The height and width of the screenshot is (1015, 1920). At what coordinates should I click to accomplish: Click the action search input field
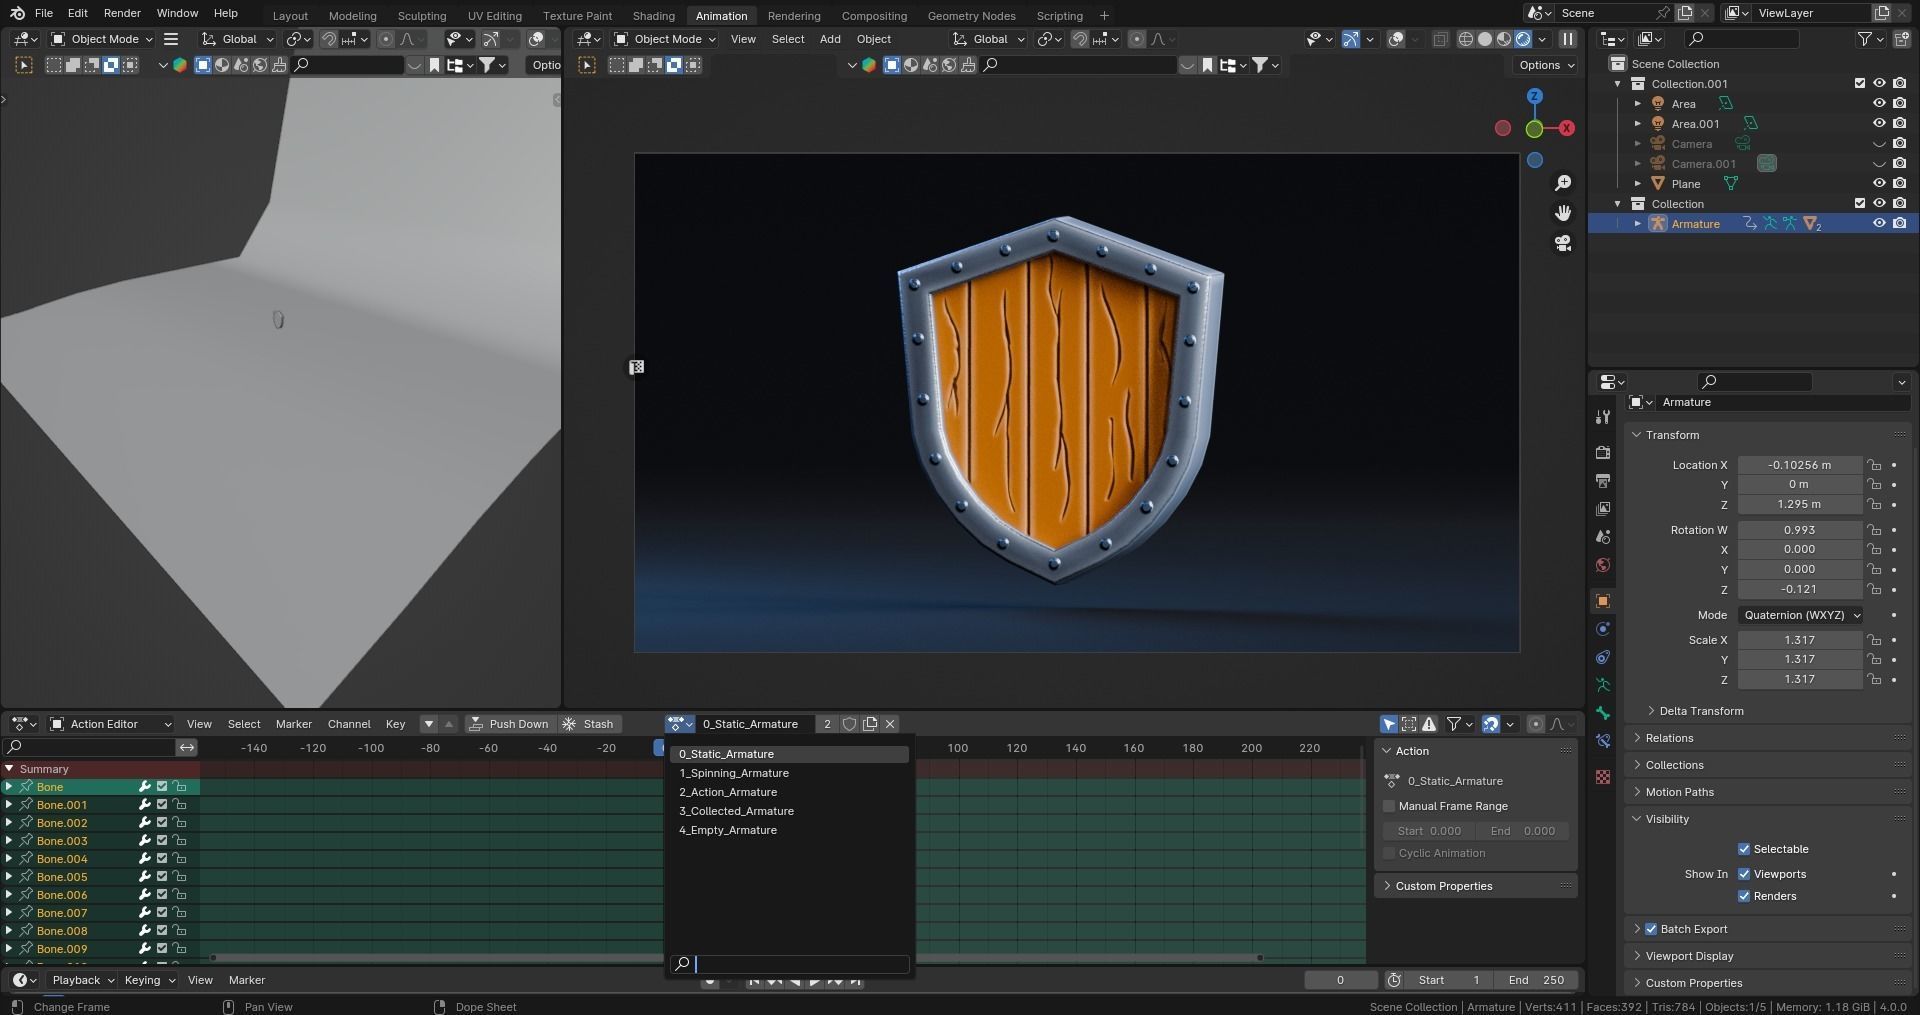(x=789, y=964)
